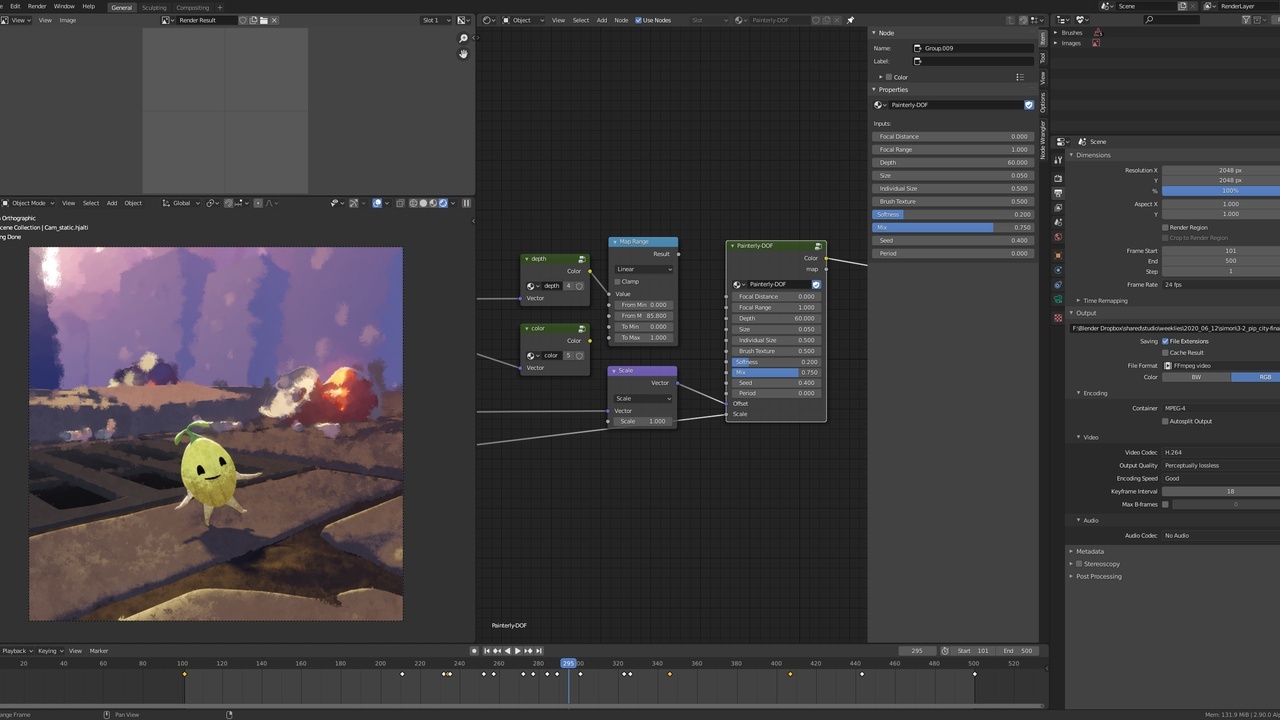Image resolution: width=1280 pixels, height=720 pixels.
Task: Click the Keying menu button in the timeline
Action: click(47, 651)
